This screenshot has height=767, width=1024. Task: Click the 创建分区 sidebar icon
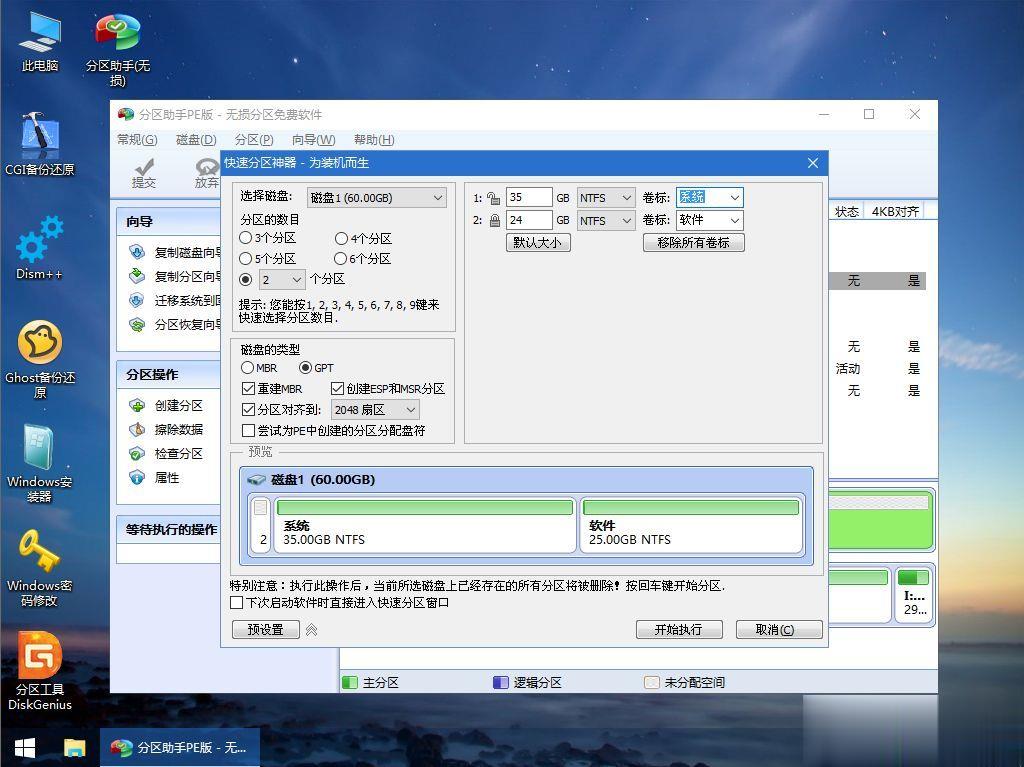point(137,406)
